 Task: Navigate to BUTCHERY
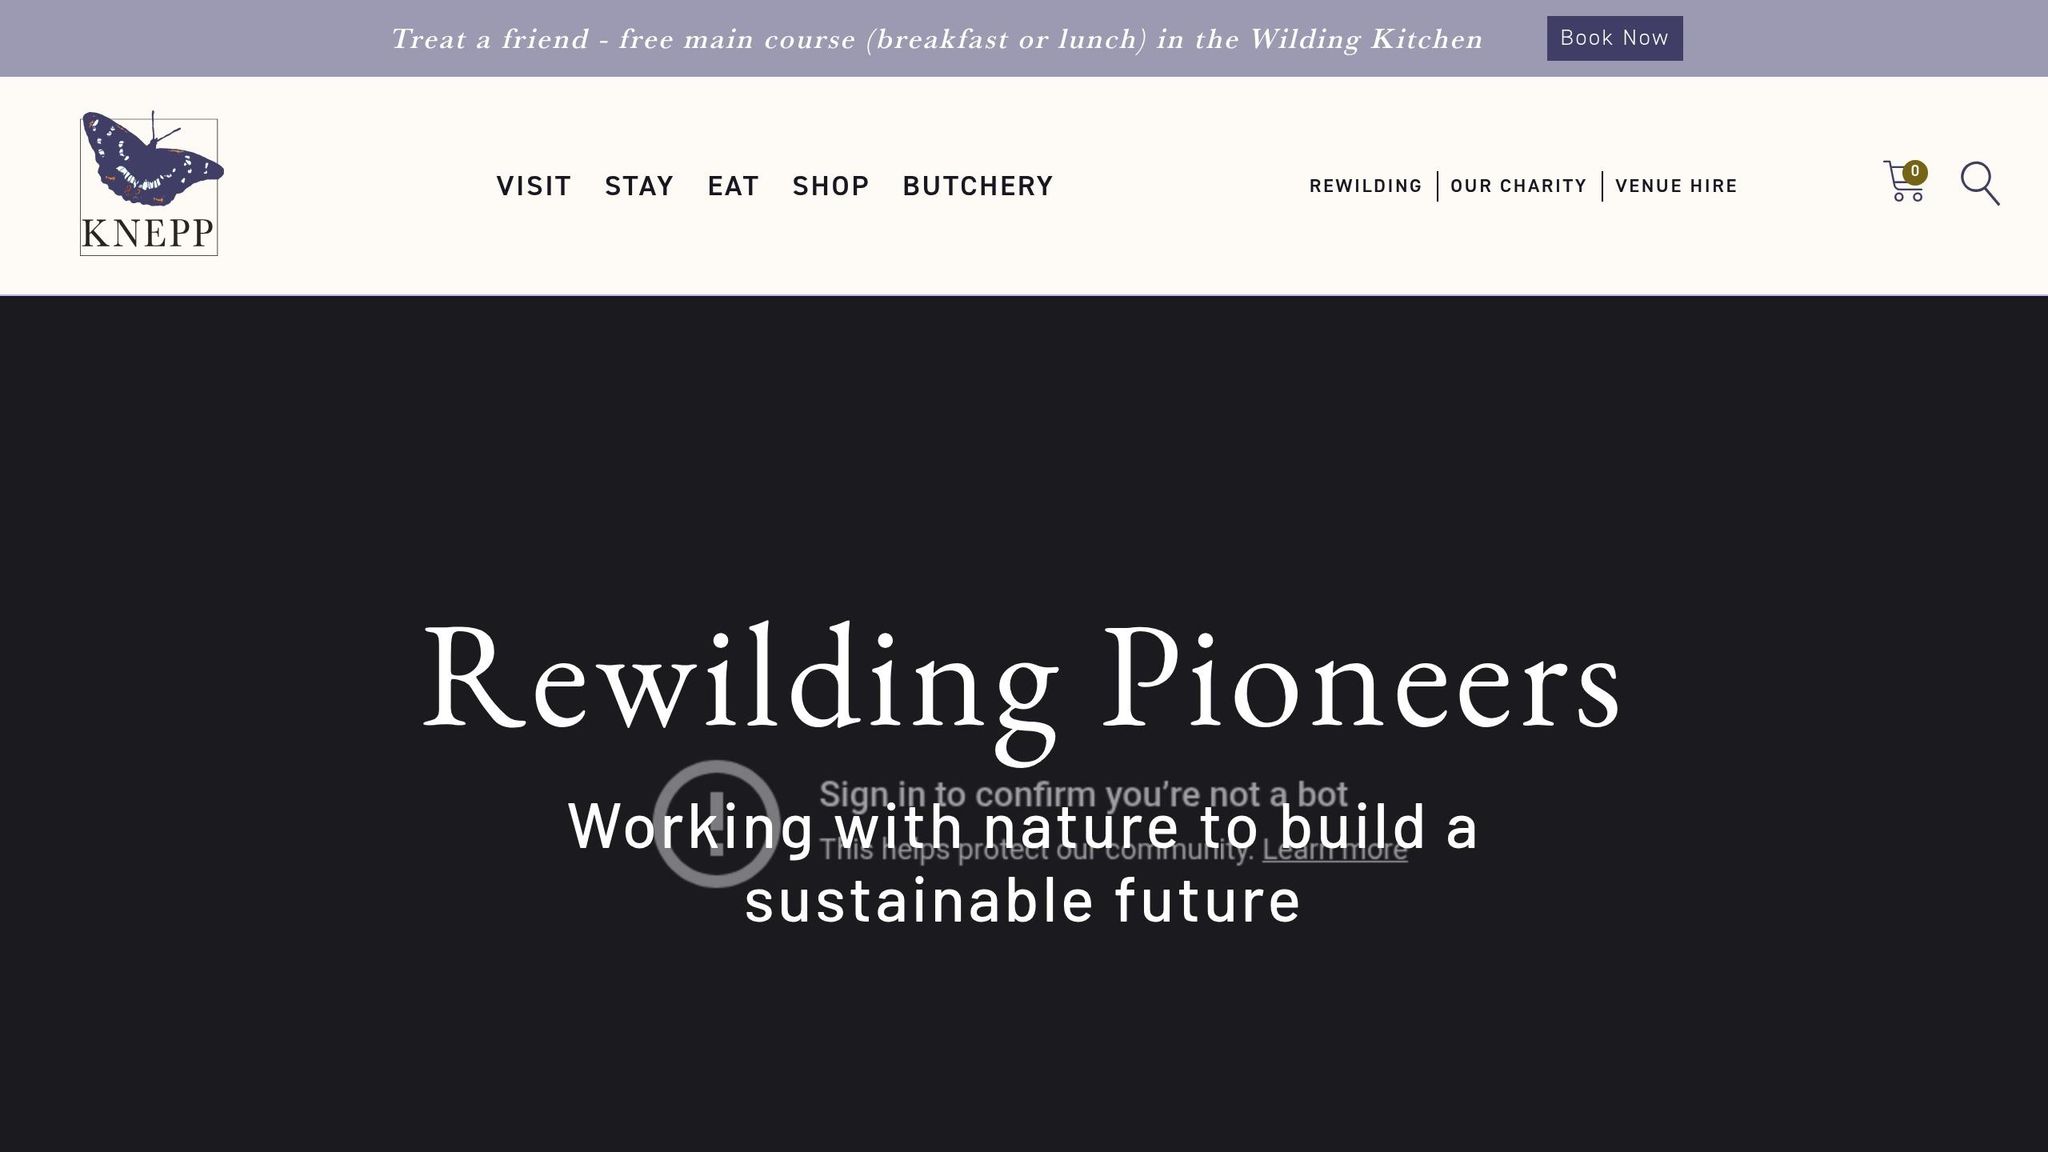tap(977, 187)
